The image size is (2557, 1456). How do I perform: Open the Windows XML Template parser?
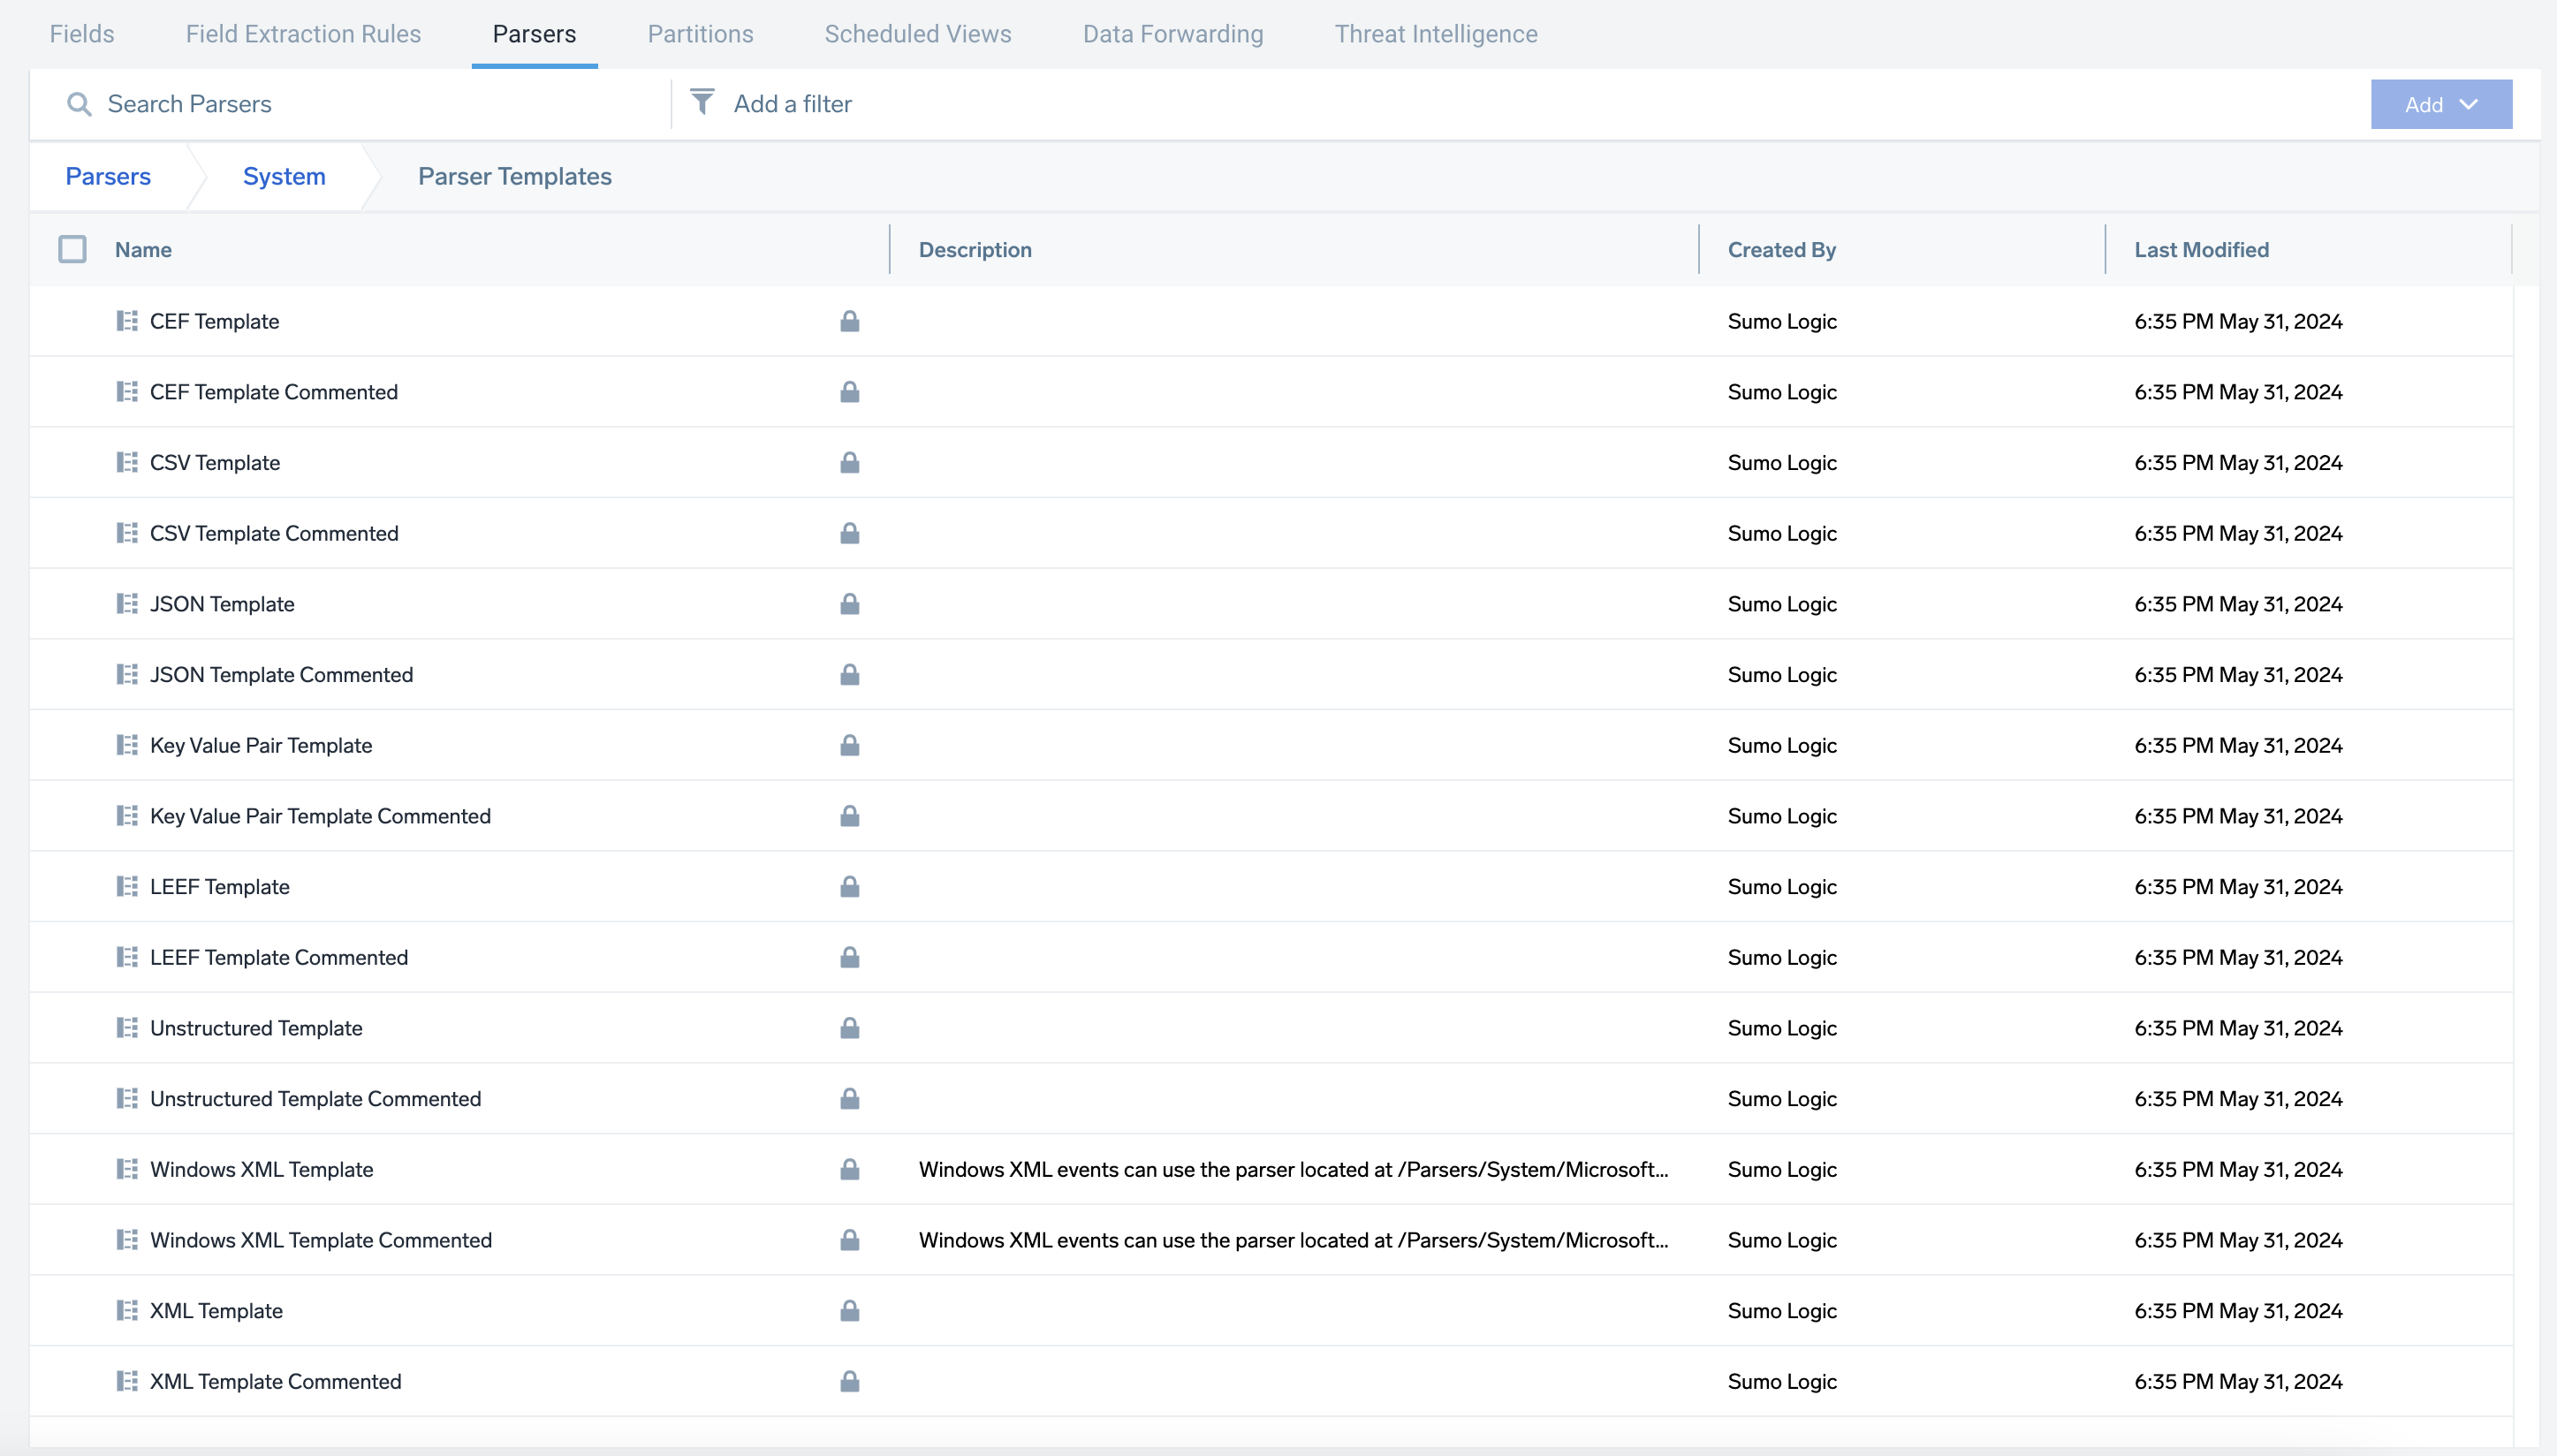(x=261, y=1169)
